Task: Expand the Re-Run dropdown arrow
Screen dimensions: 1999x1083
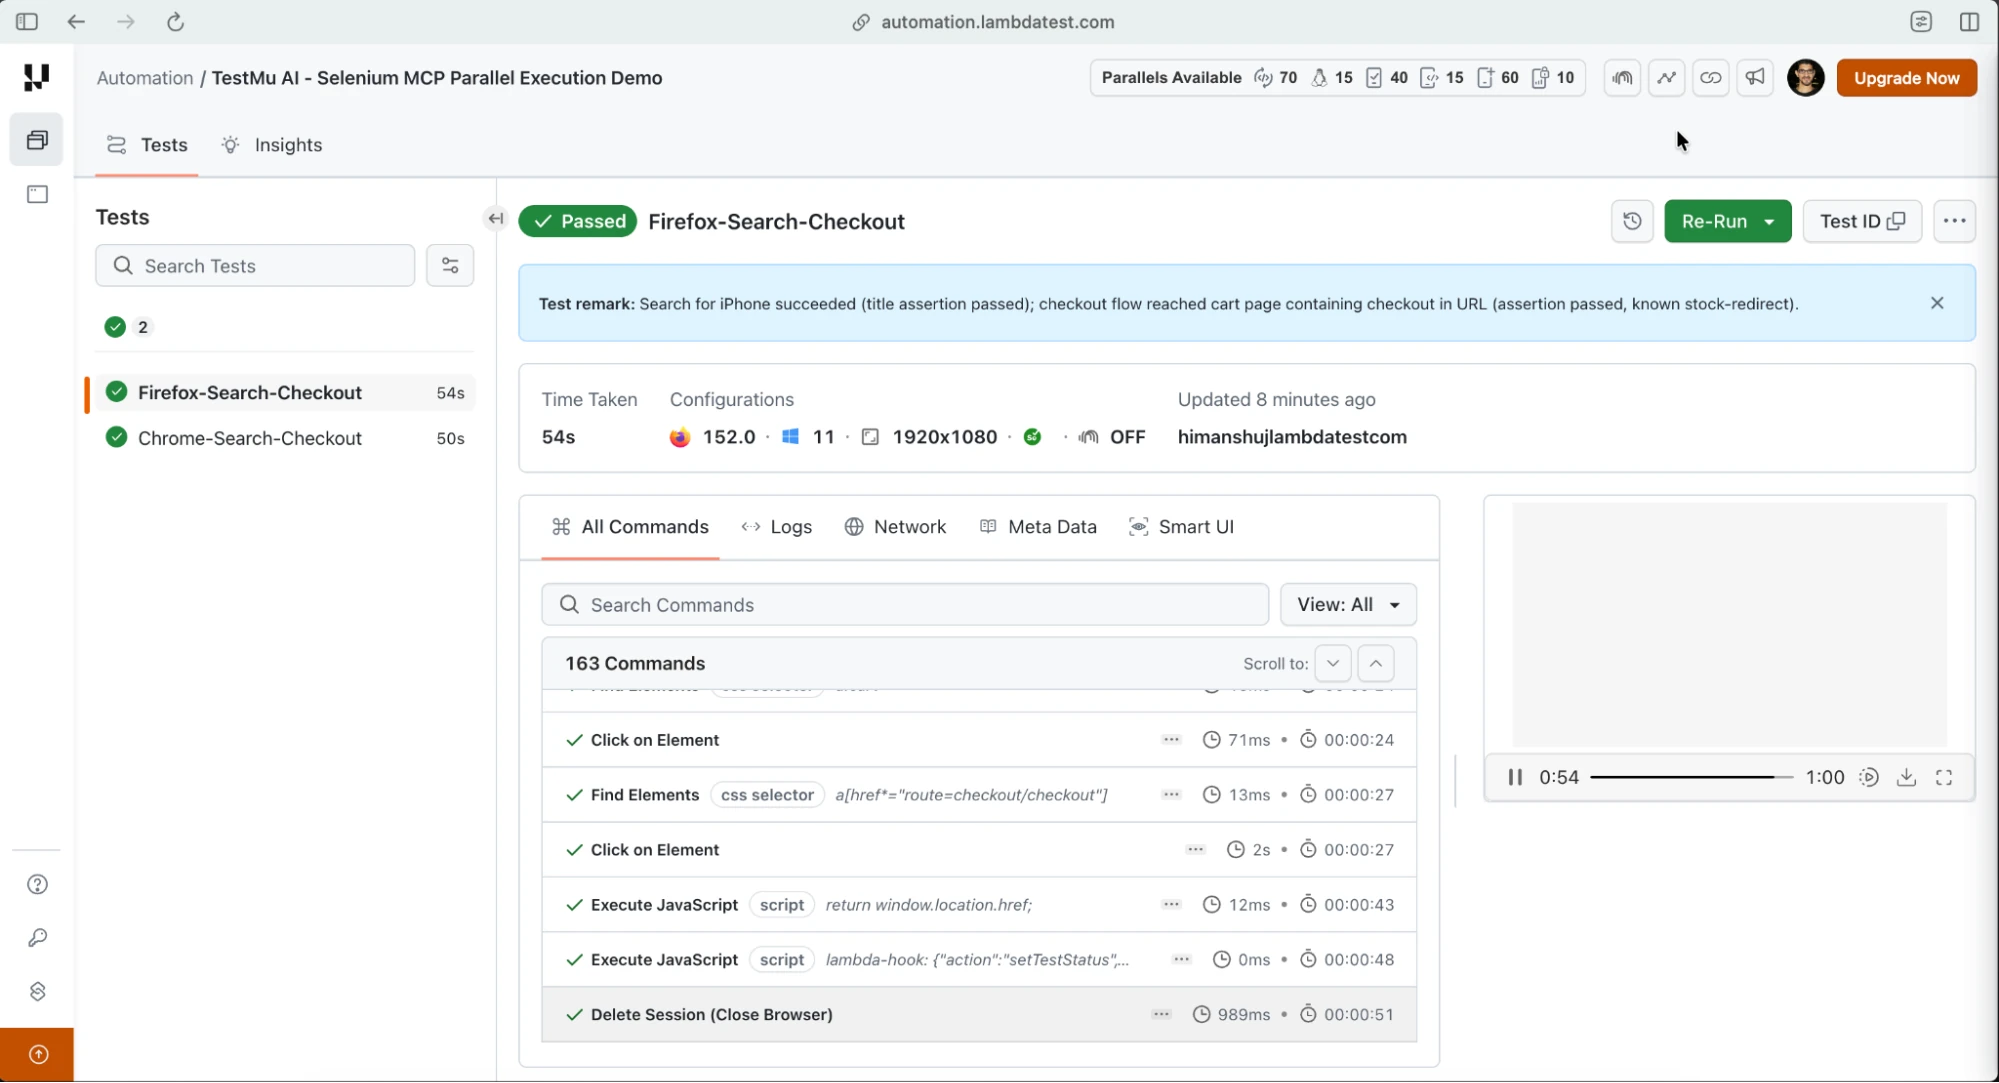Action: [x=1769, y=222]
